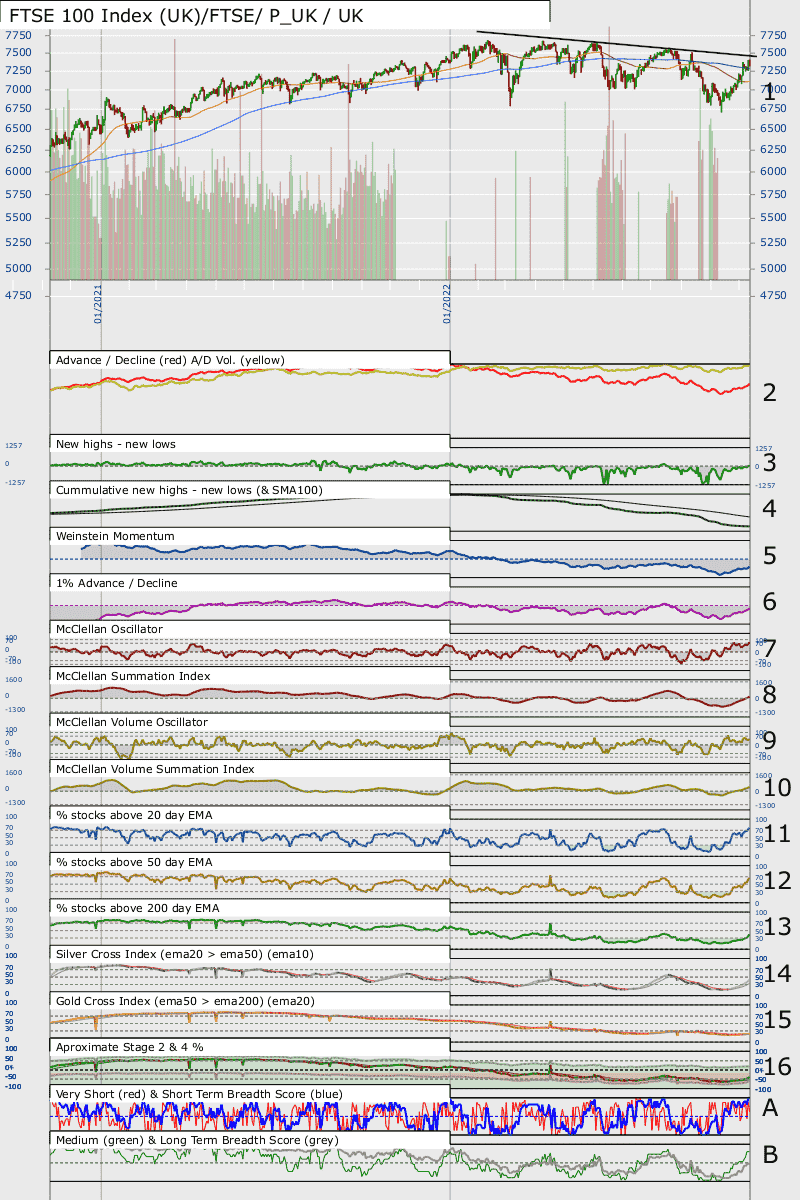Click the panel letter B marker
This screenshot has width=800, height=1200.
point(770,1155)
